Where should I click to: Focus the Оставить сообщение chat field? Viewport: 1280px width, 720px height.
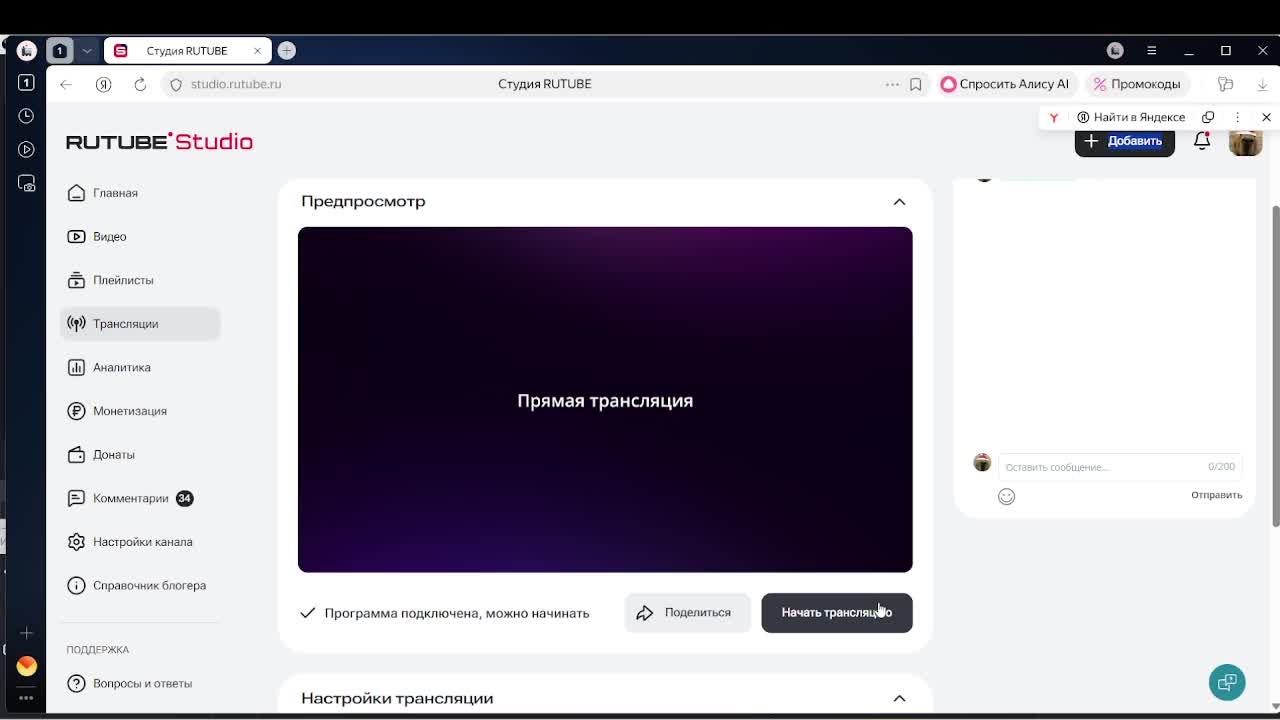click(1120, 467)
